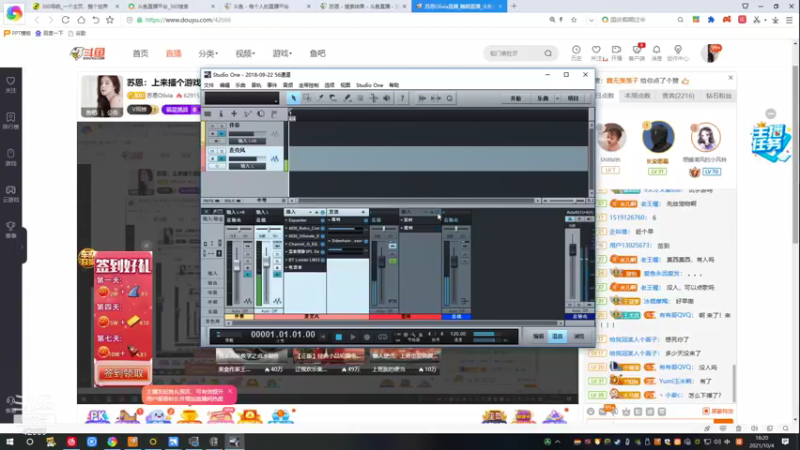Select the Listen speaker tool
Screen dimensions: 800x450
[x=387, y=98]
